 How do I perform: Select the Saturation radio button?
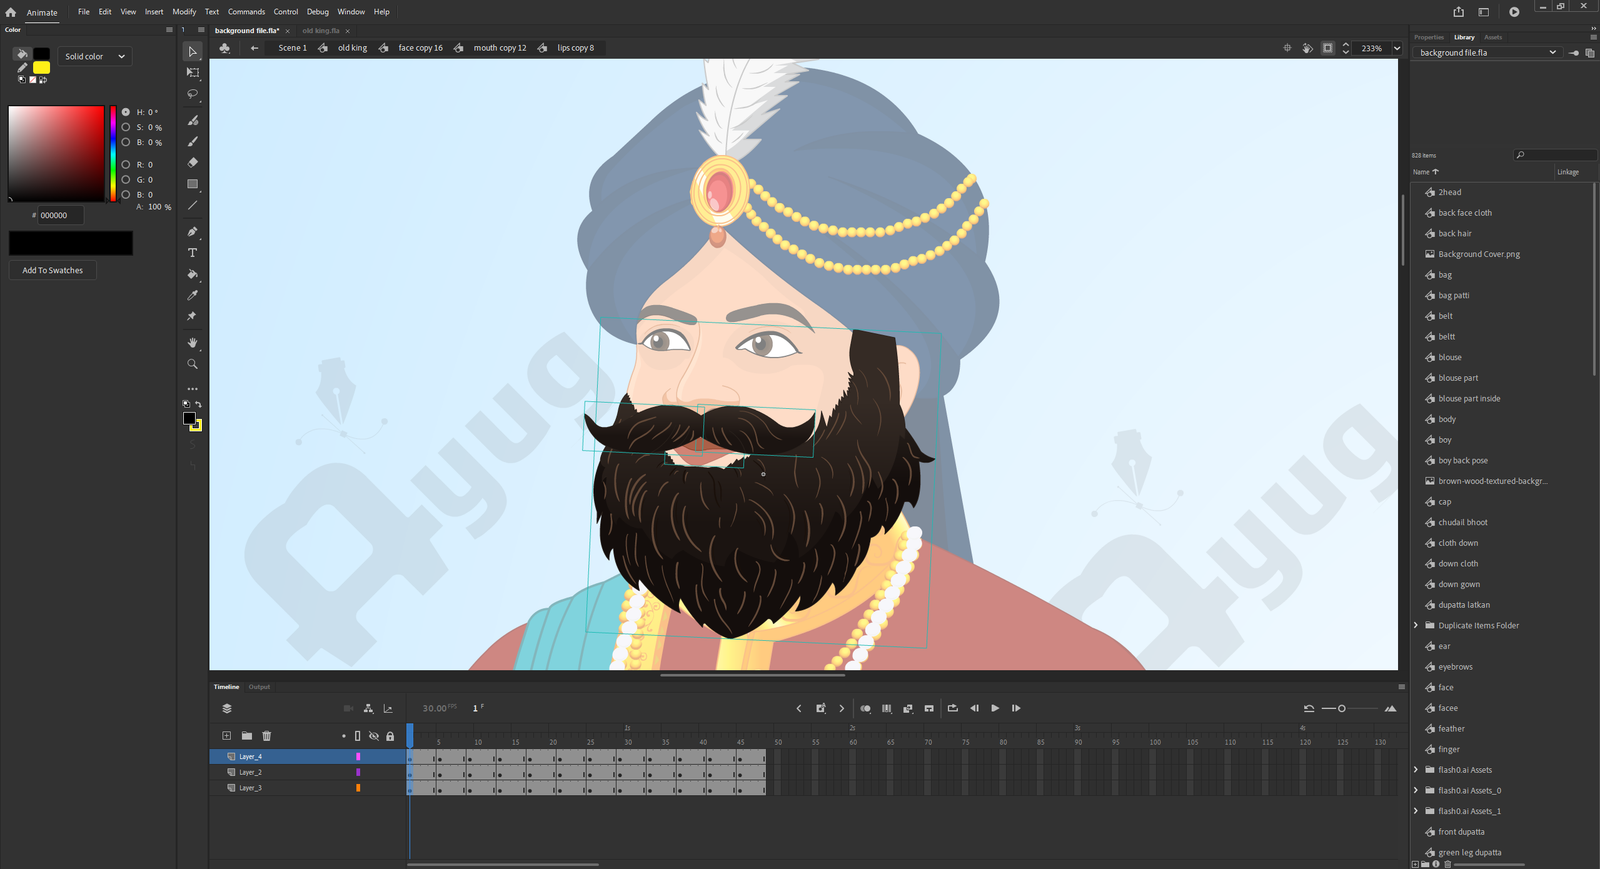(x=126, y=127)
